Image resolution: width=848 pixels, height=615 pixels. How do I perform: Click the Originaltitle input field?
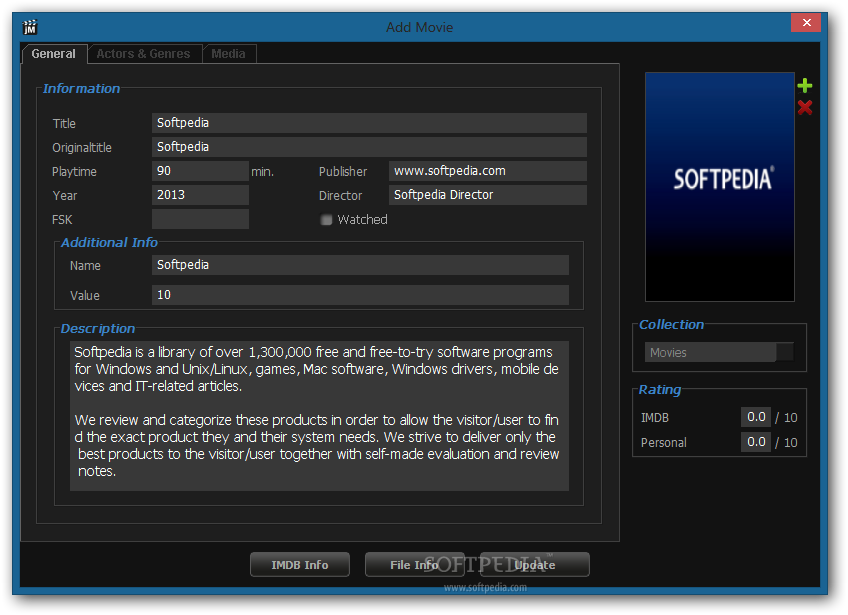tap(369, 147)
